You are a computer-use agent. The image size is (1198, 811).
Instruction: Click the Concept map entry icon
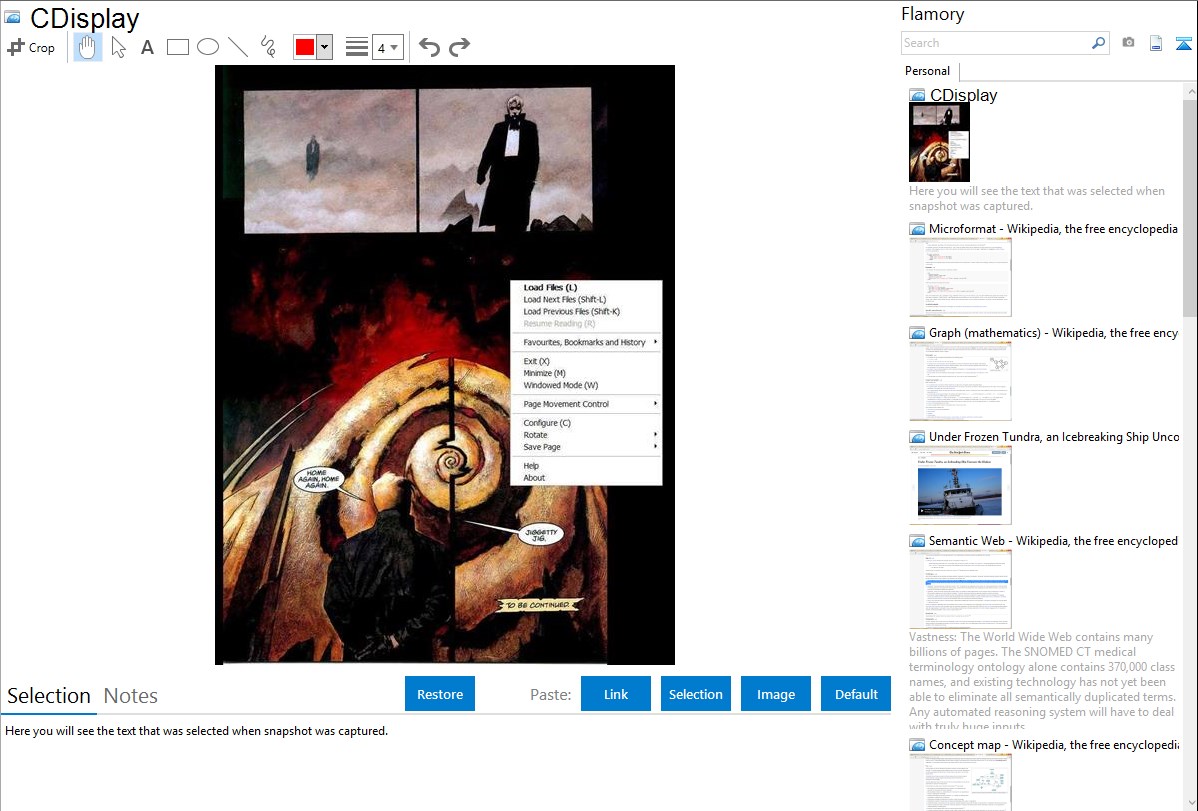917,745
